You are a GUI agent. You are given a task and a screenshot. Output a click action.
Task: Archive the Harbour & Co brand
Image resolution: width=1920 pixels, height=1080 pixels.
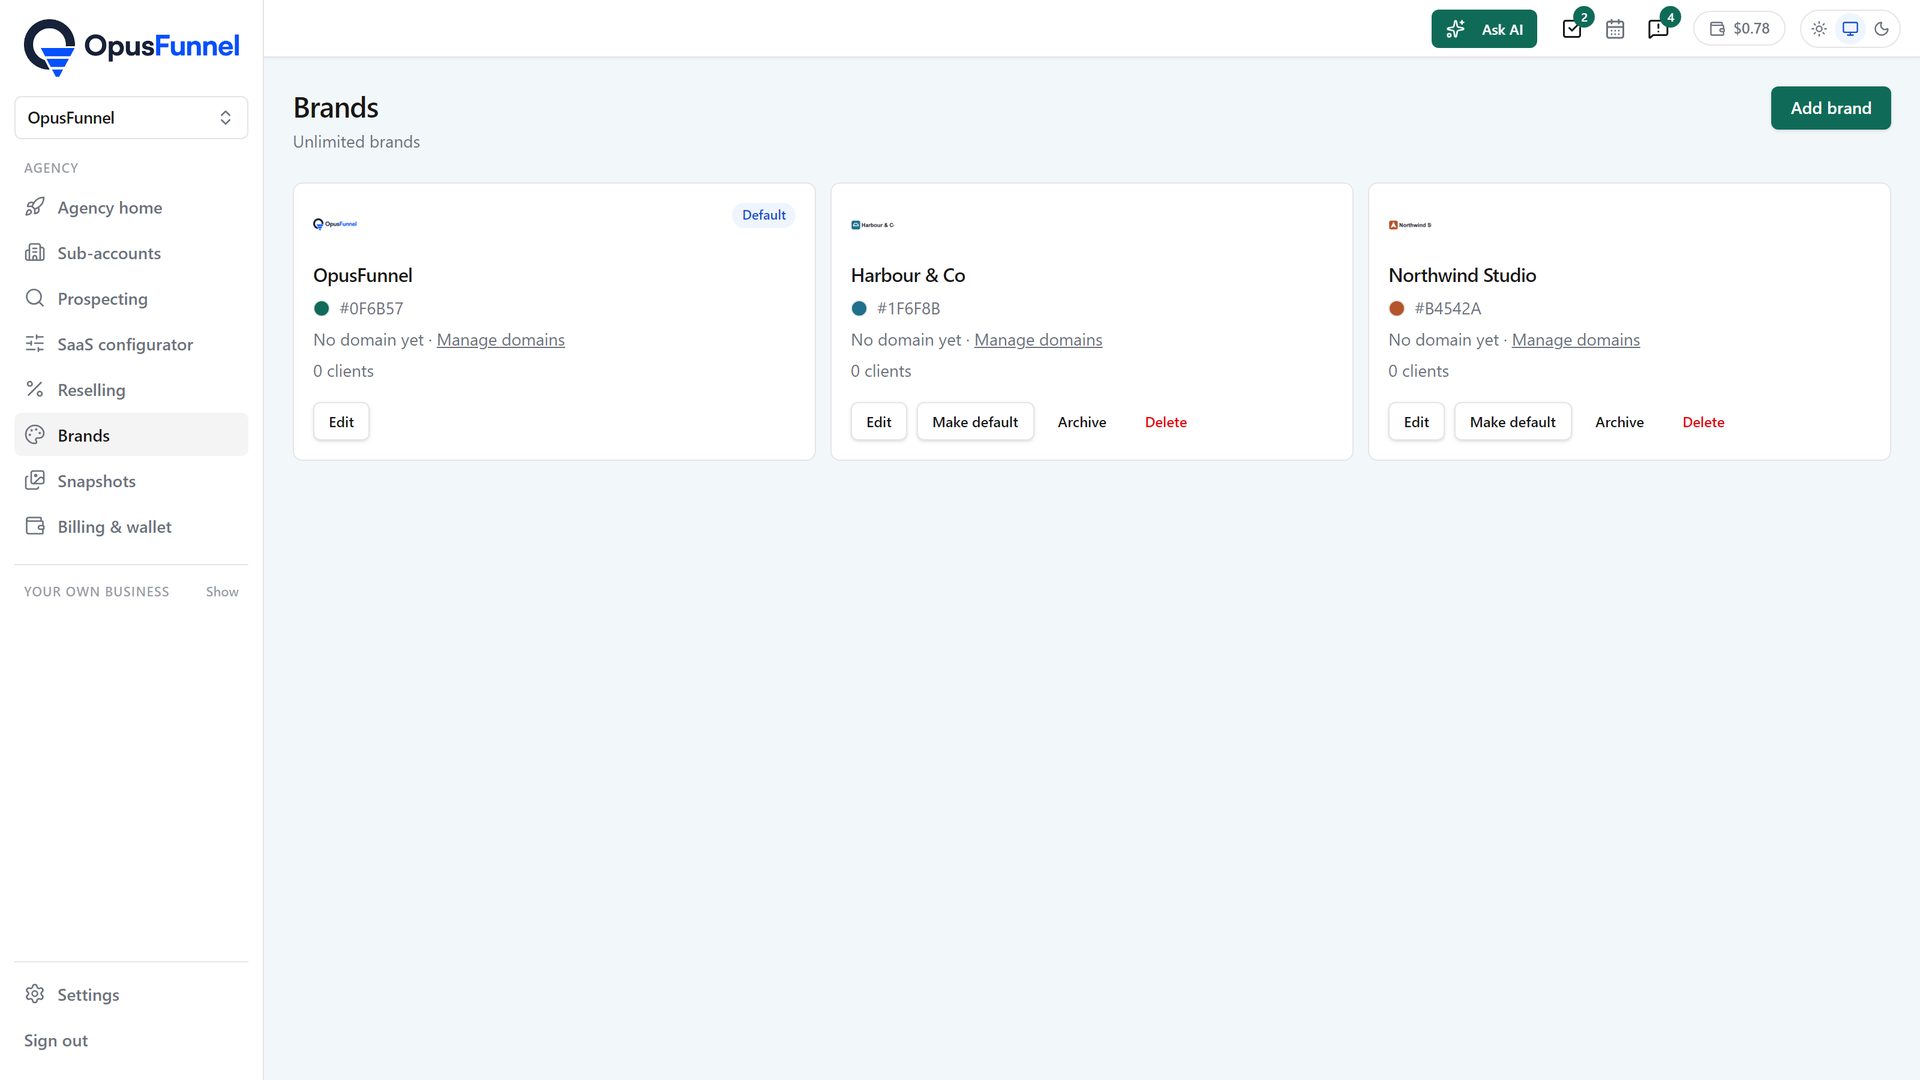[x=1082, y=422]
